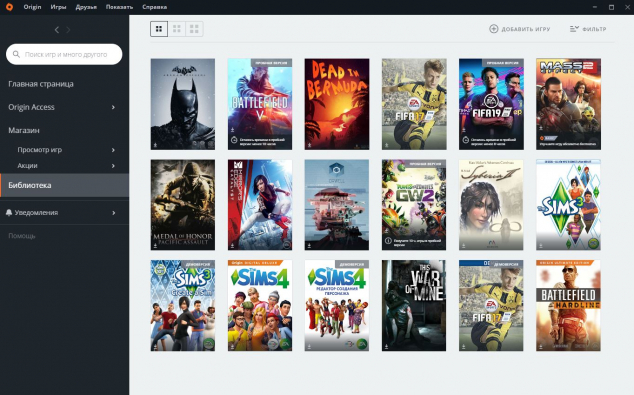The height and width of the screenshot is (395, 634).
Task: Click the Origin logo icon
Action: pyautogui.click(x=9, y=7)
